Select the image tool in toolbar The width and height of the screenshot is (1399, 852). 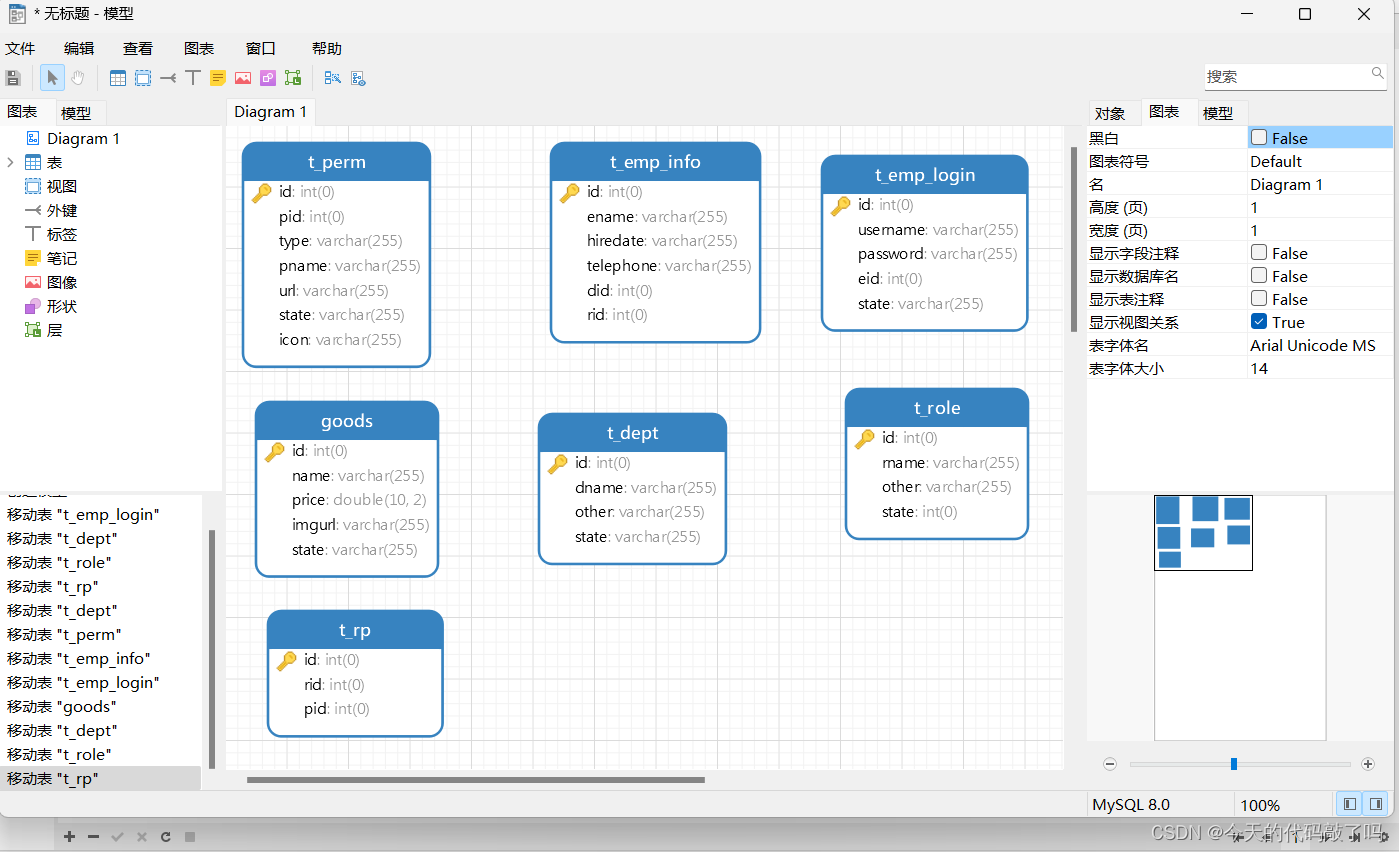coord(242,78)
